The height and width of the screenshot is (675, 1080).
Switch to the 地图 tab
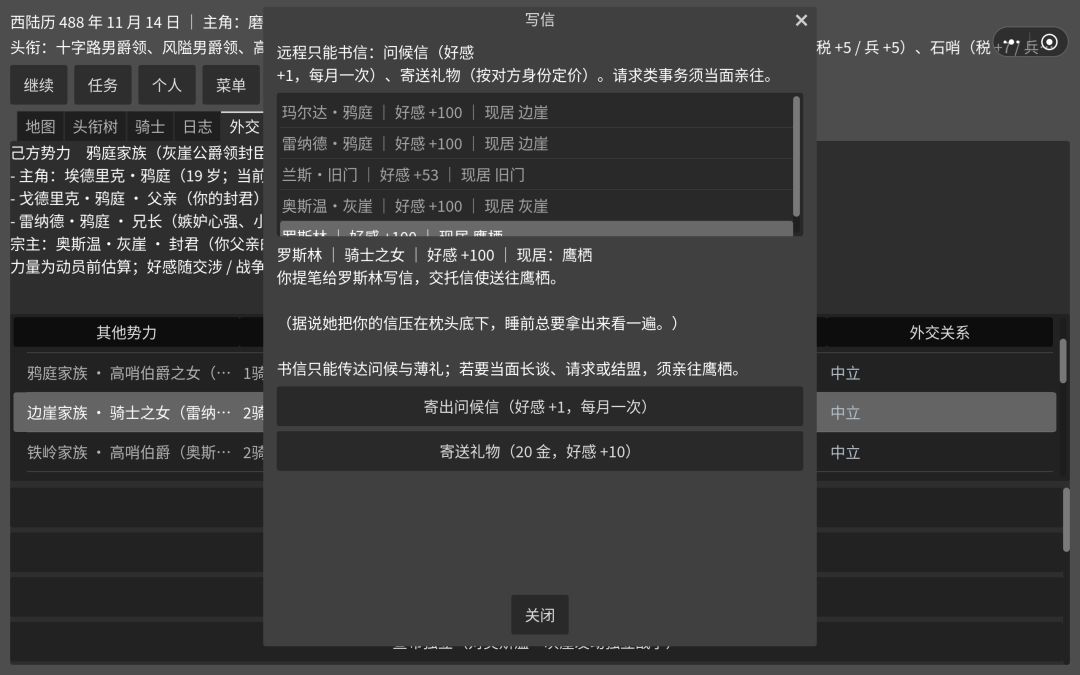(x=40, y=127)
